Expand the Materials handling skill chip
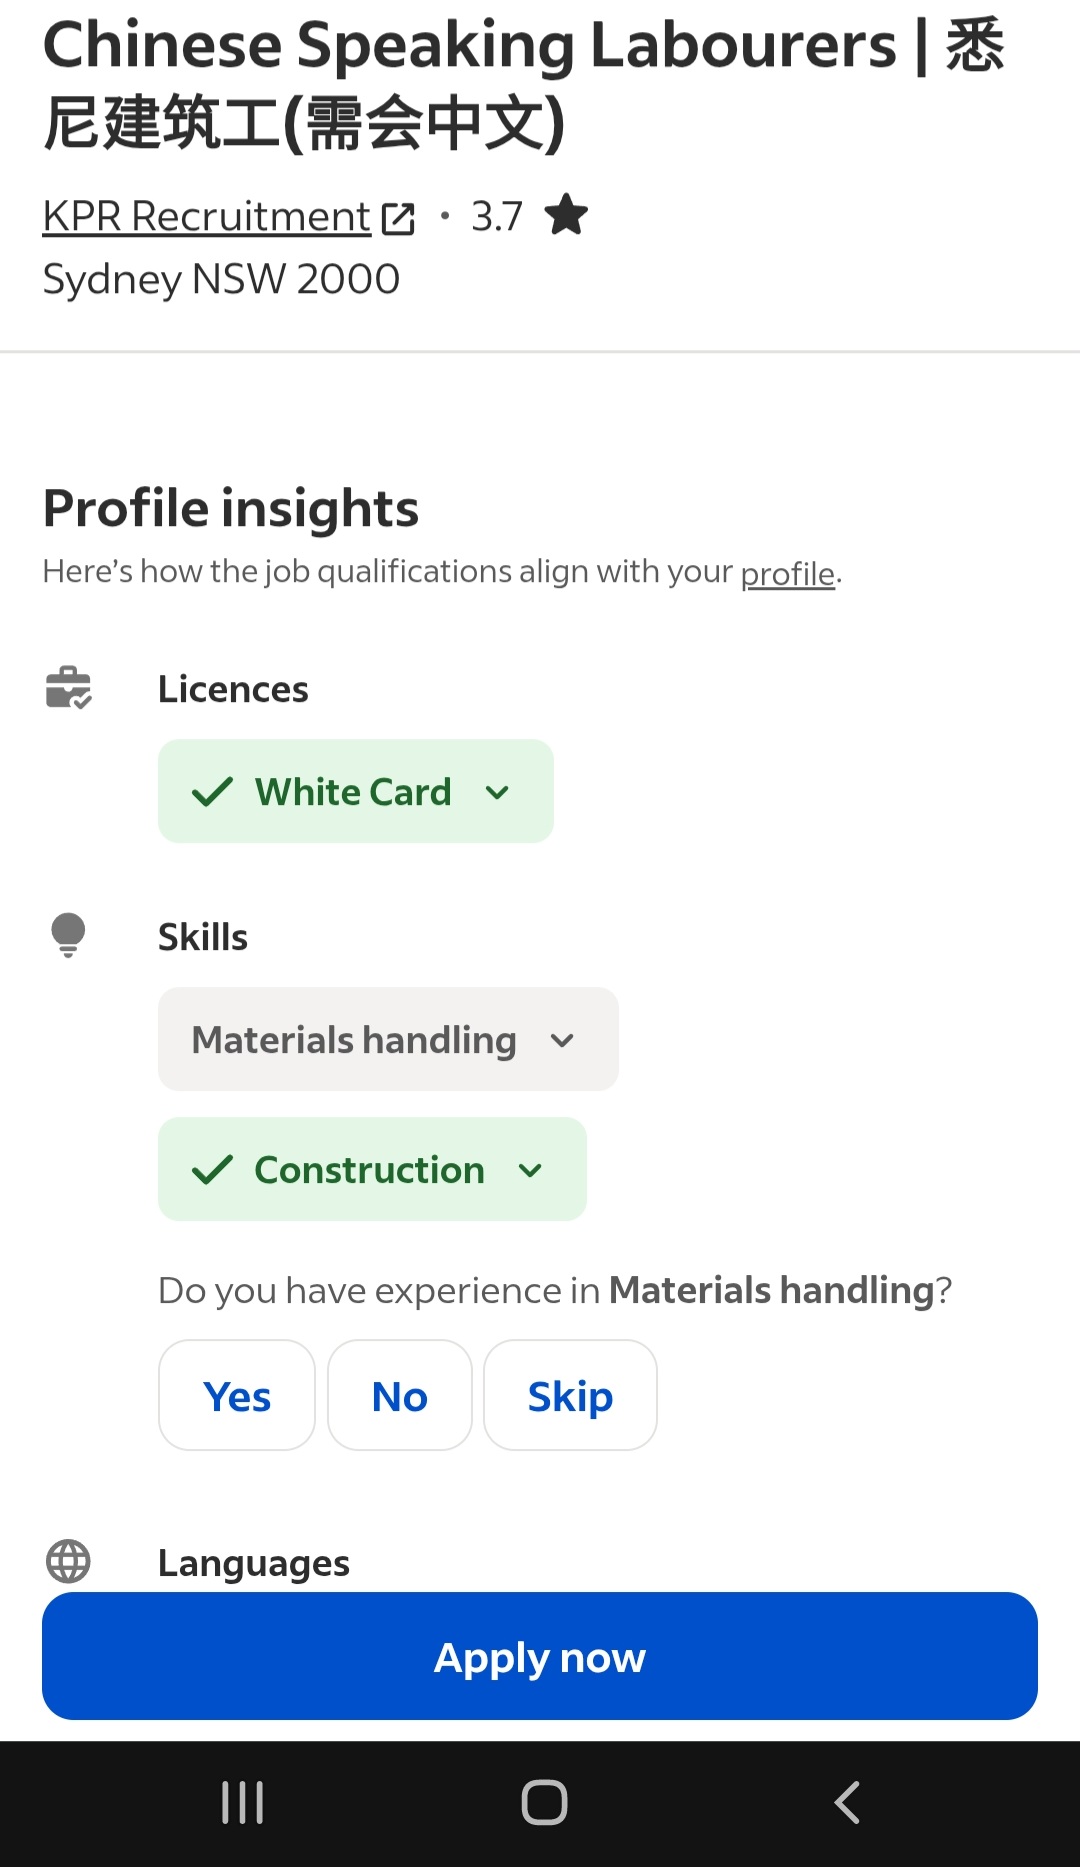1080x1867 pixels. 388,1040
